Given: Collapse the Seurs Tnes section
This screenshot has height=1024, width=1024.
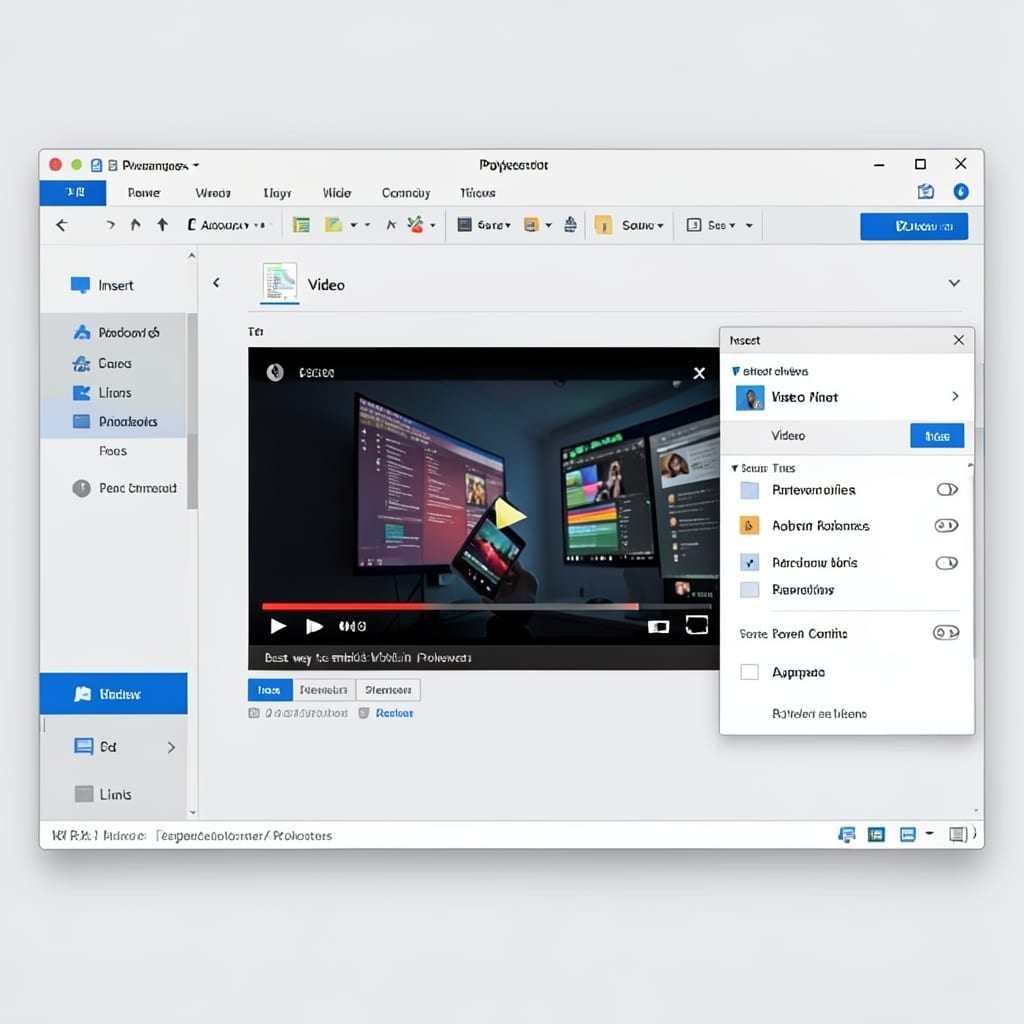Looking at the screenshot, I should (x=735, y=468).
